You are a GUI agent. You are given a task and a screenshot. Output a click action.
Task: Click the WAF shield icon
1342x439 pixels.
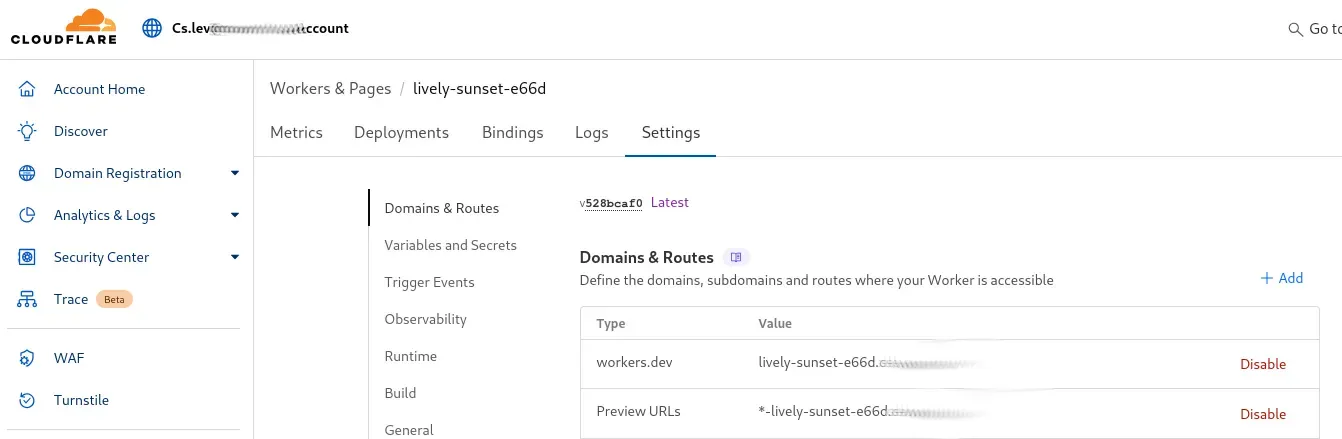tap(28, 358)
